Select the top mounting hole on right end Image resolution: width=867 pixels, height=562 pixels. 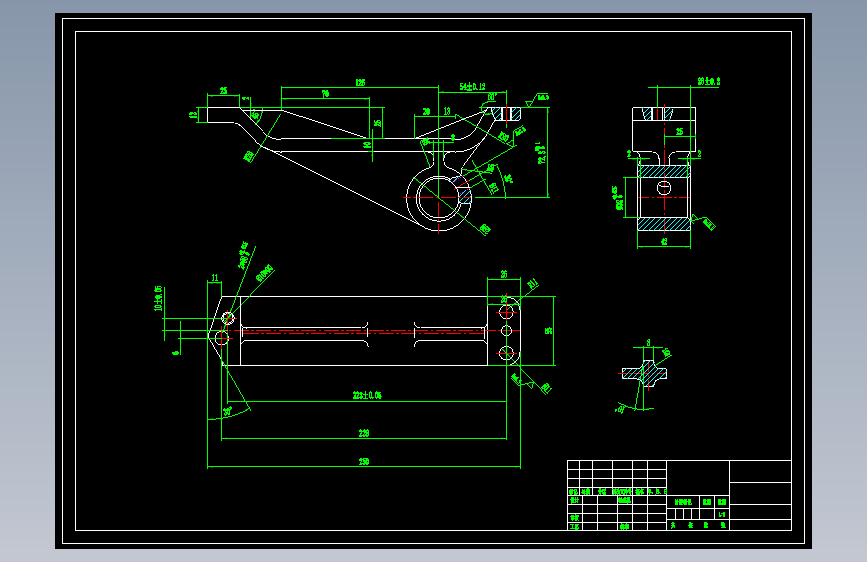tap(506, 312)
